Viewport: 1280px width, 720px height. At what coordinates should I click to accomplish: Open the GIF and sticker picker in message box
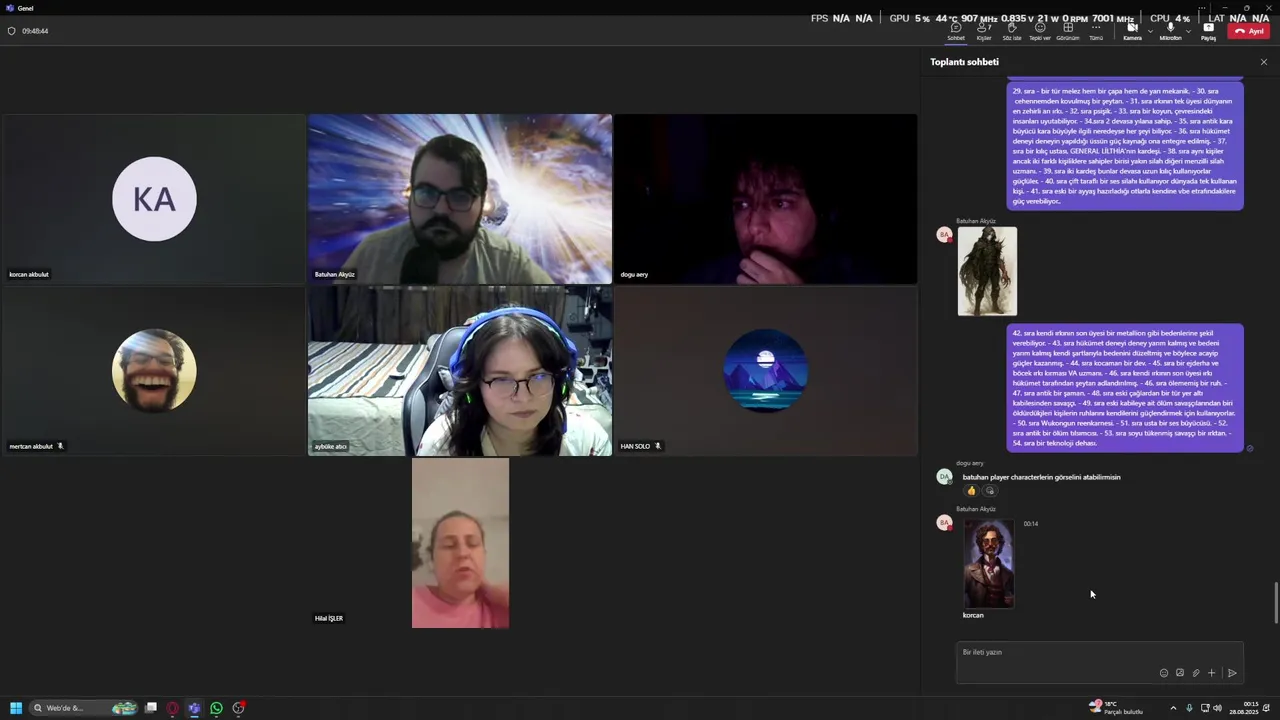(x=1179, y=673)
